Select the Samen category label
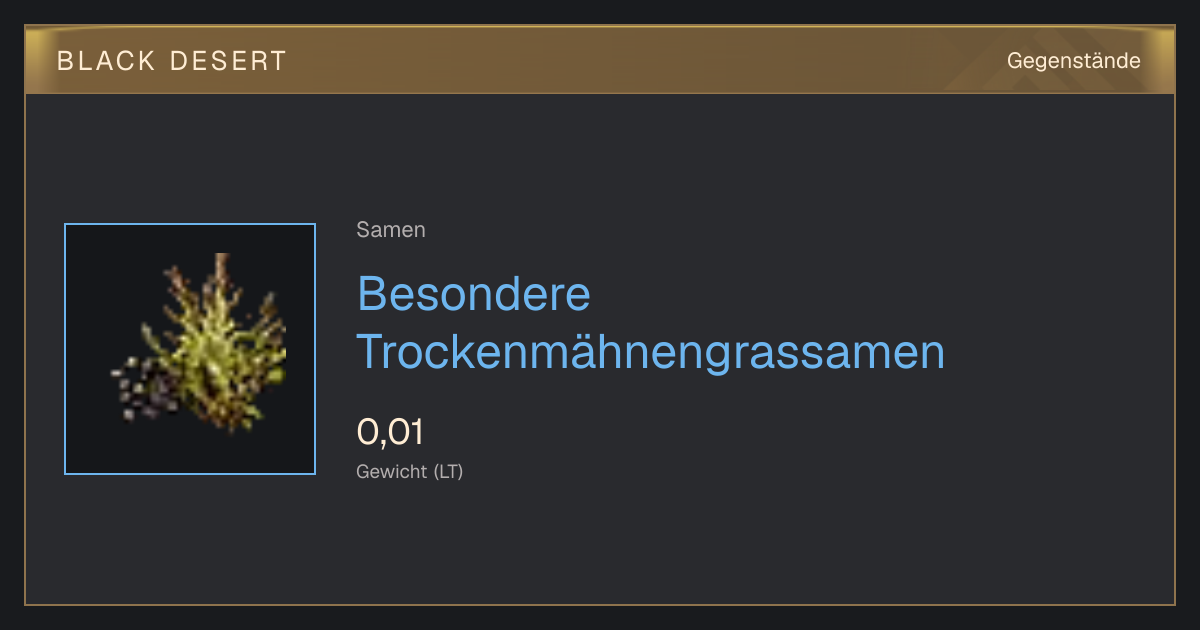The width and height of the screenshot is (1200, 630). pyautogui.click(x=391, y=230)
